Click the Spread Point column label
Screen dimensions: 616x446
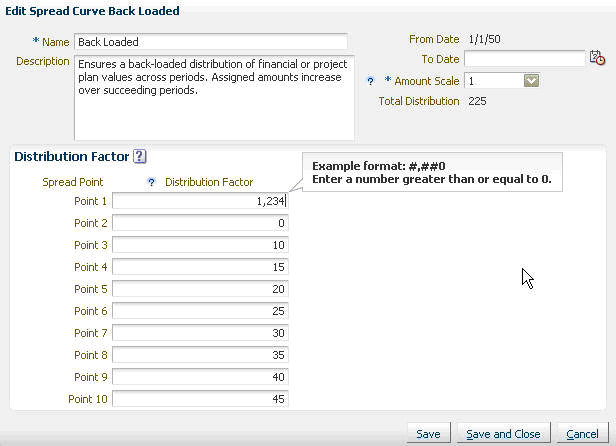(73, 182)
